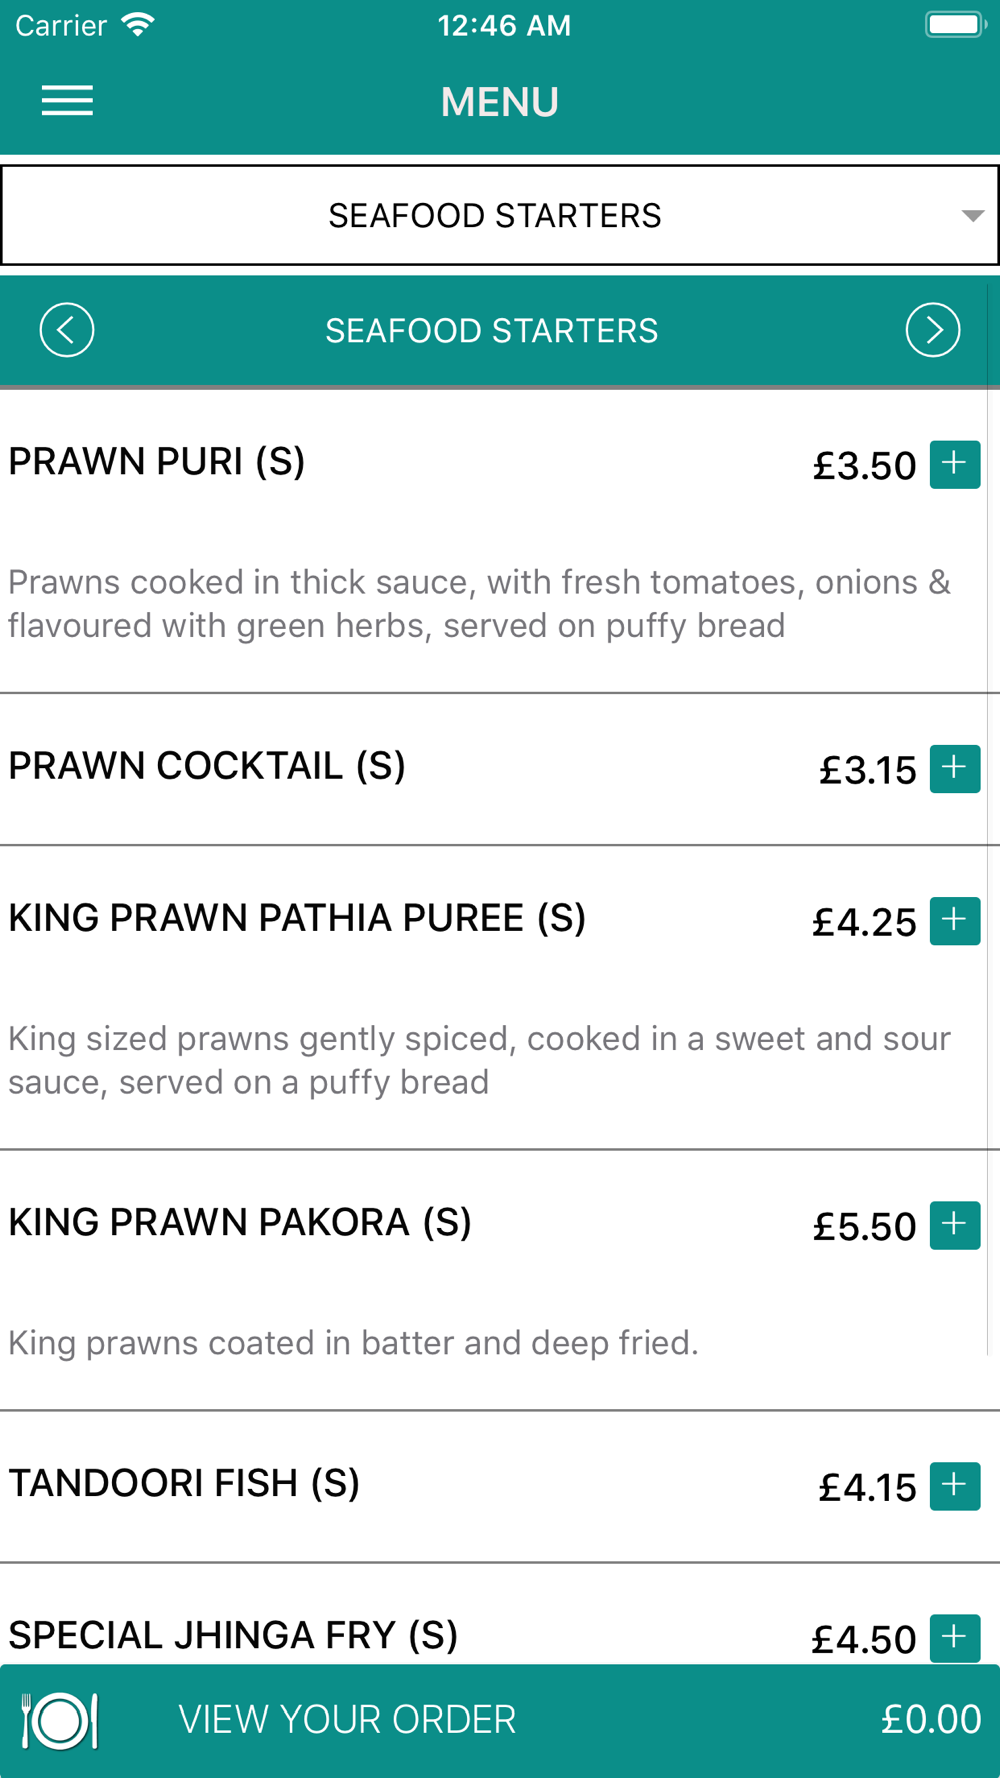Screen dimensions: 1000x1778
Task: Add King Prawn Pakora to the order
Action: point(955,1224)
